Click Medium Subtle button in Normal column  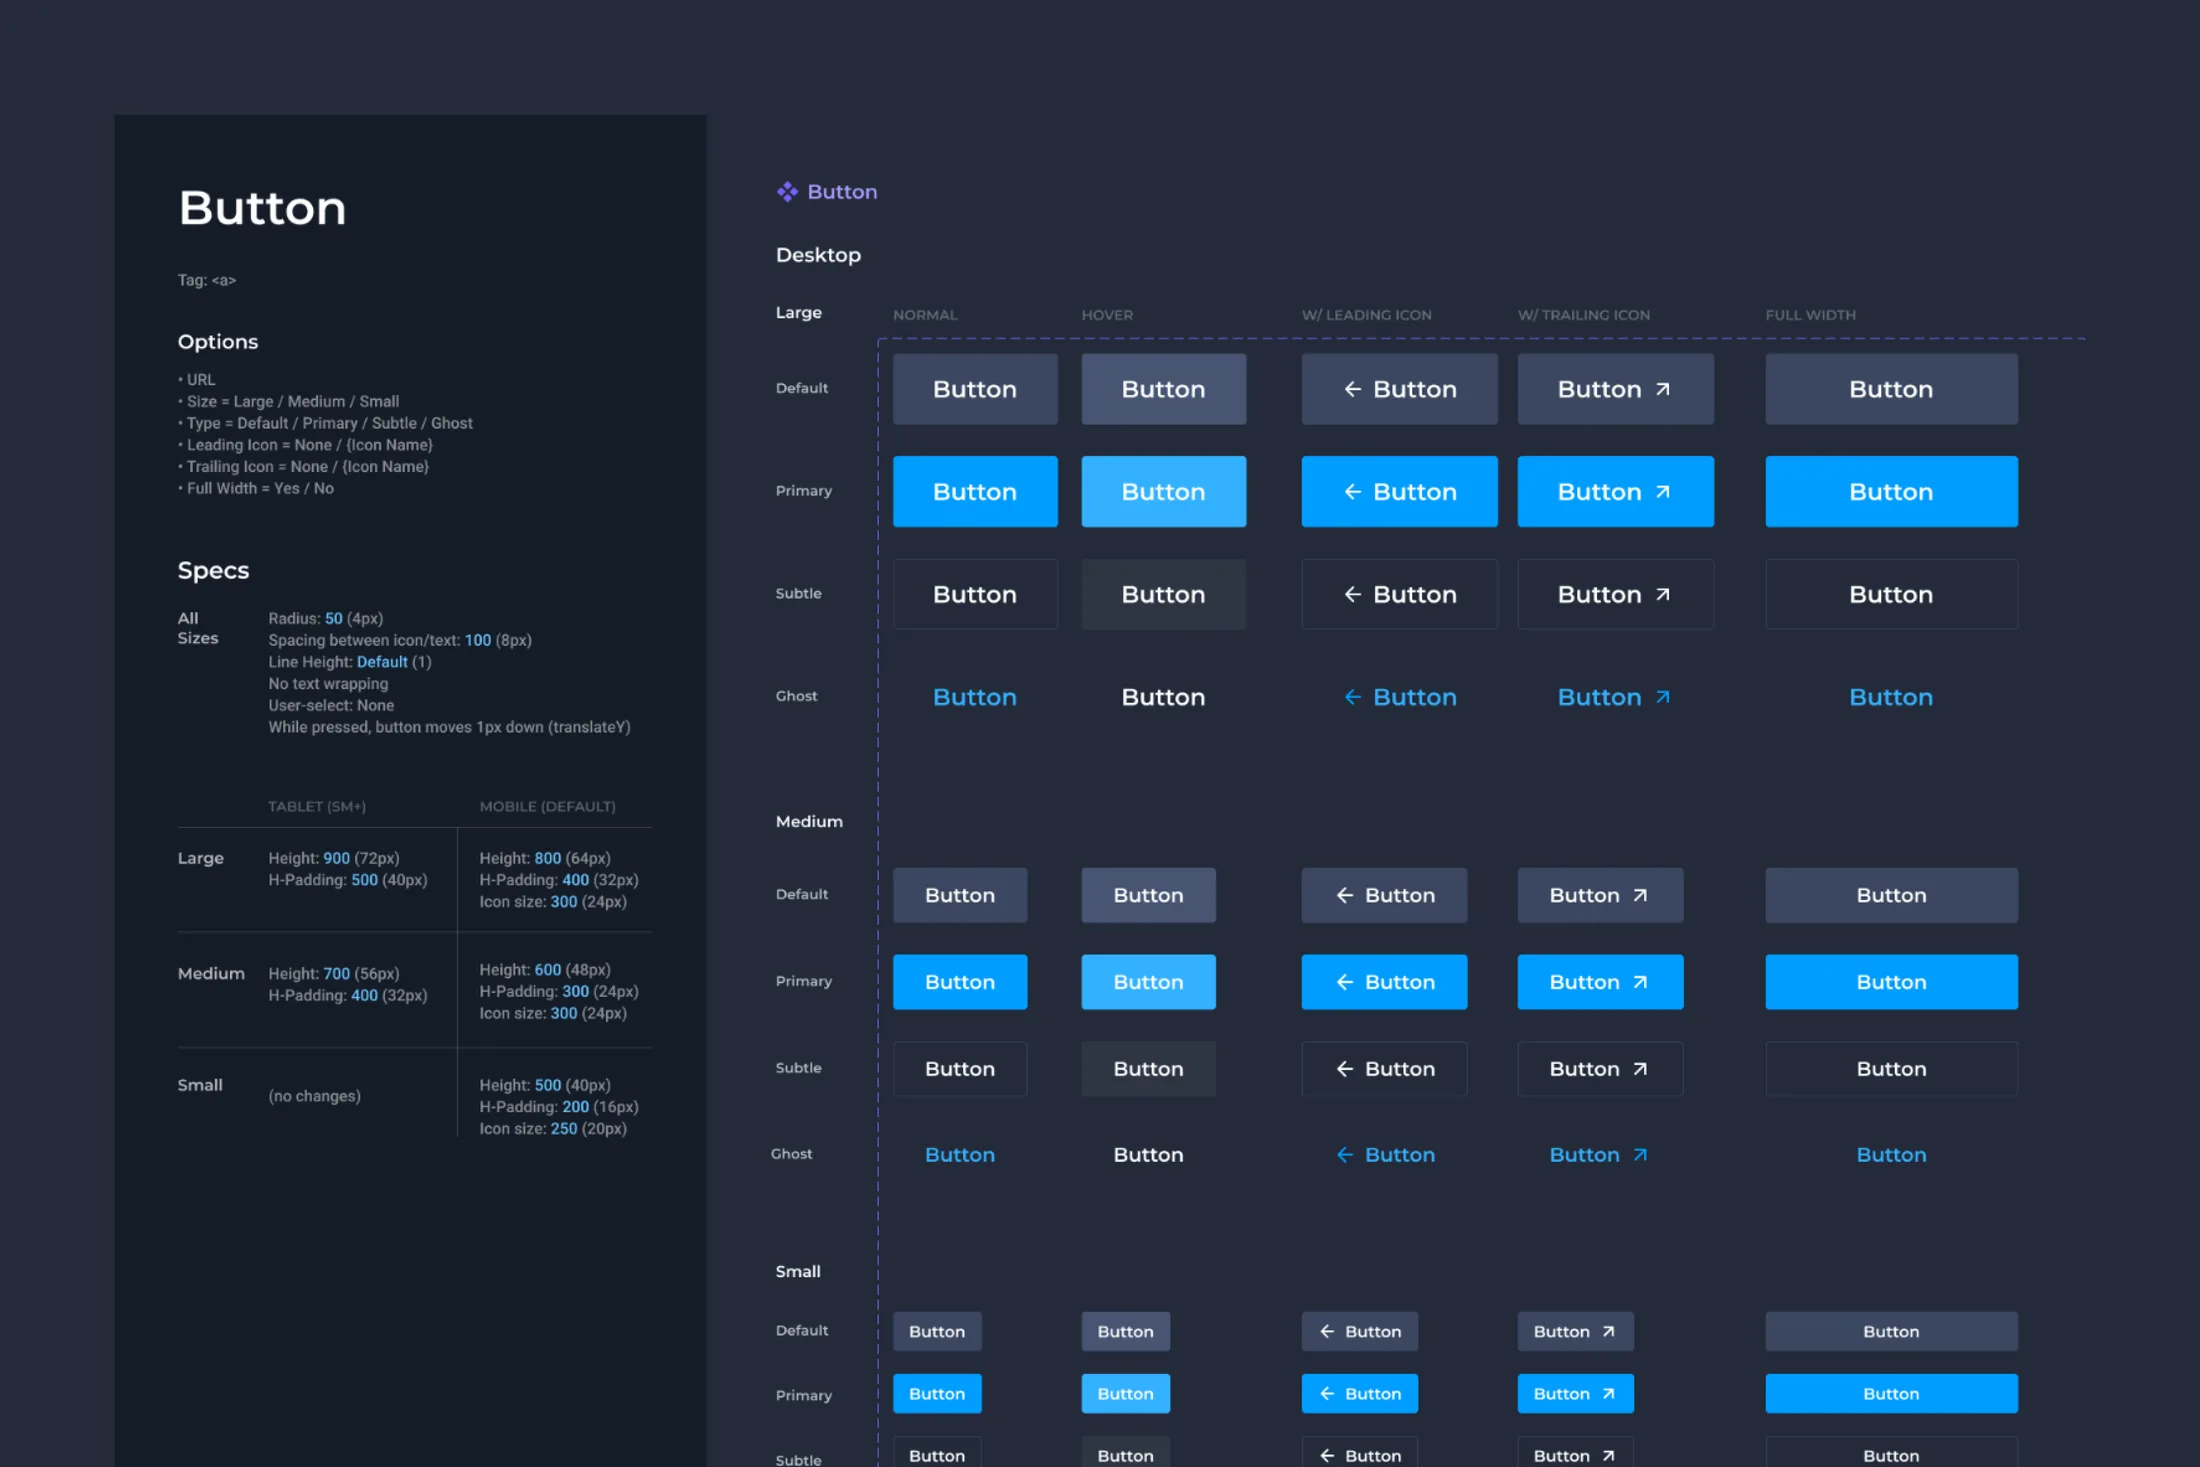tap(960, 1069)
